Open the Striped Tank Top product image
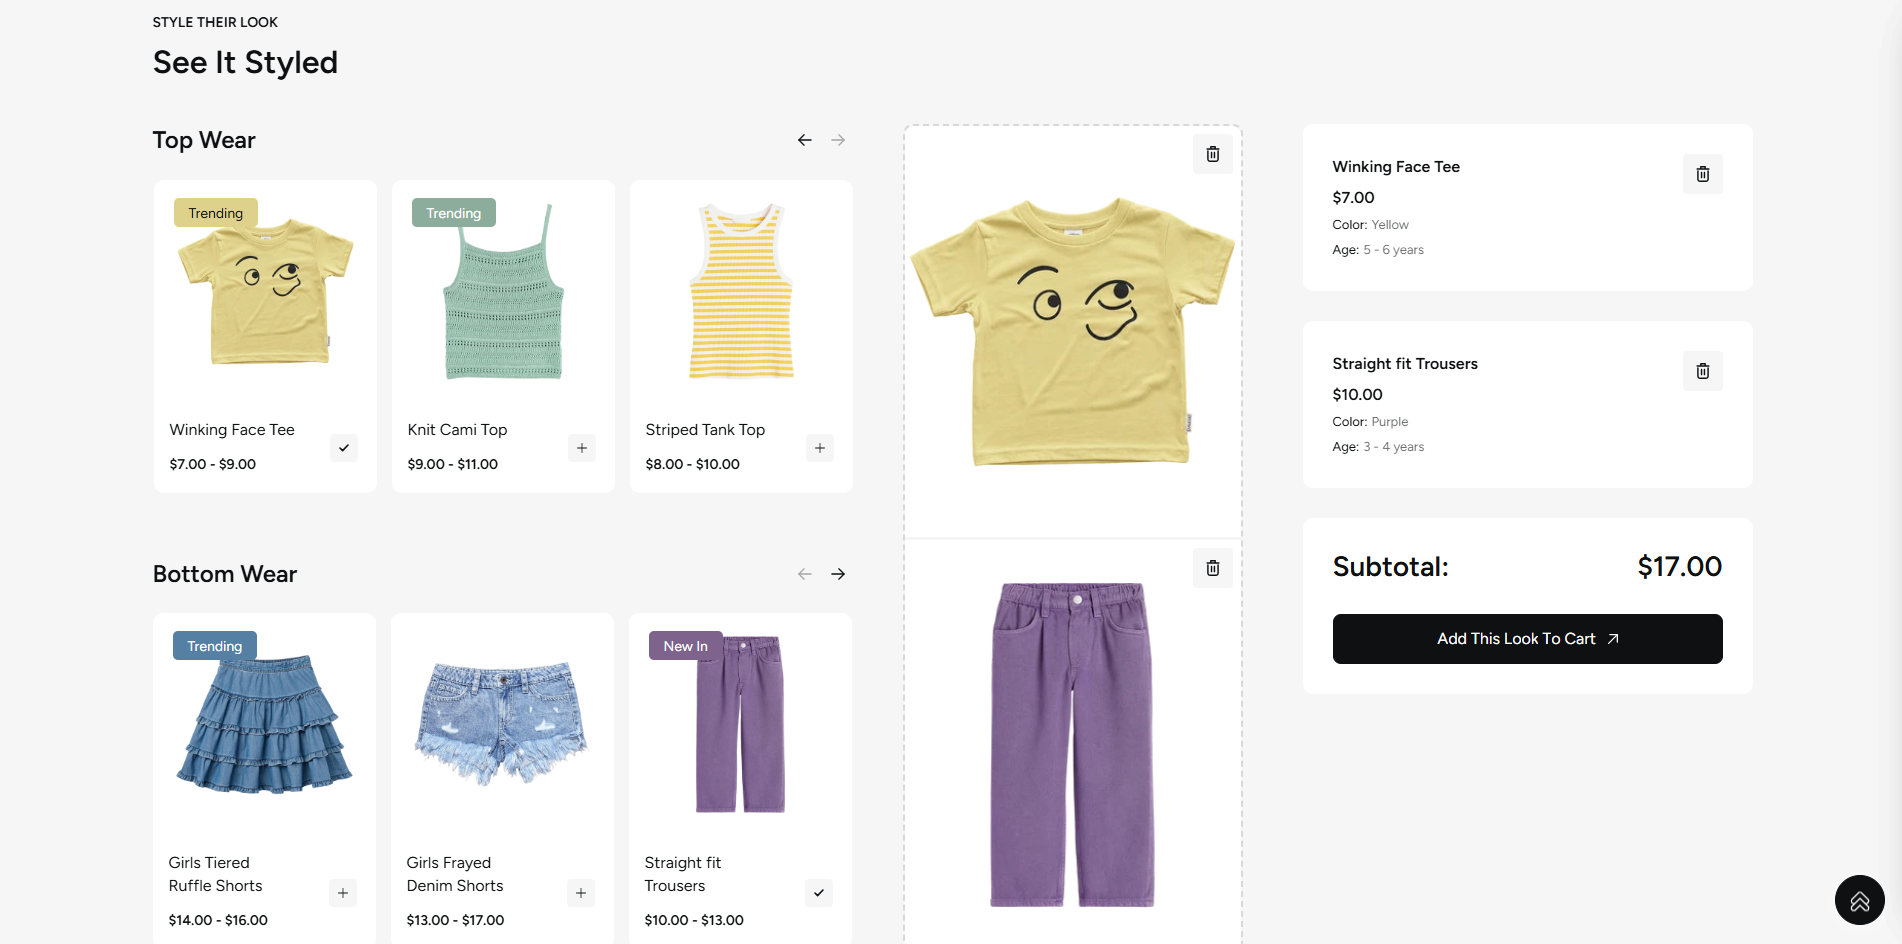The height and width of the screenshot is (944, 1902). 742,292
